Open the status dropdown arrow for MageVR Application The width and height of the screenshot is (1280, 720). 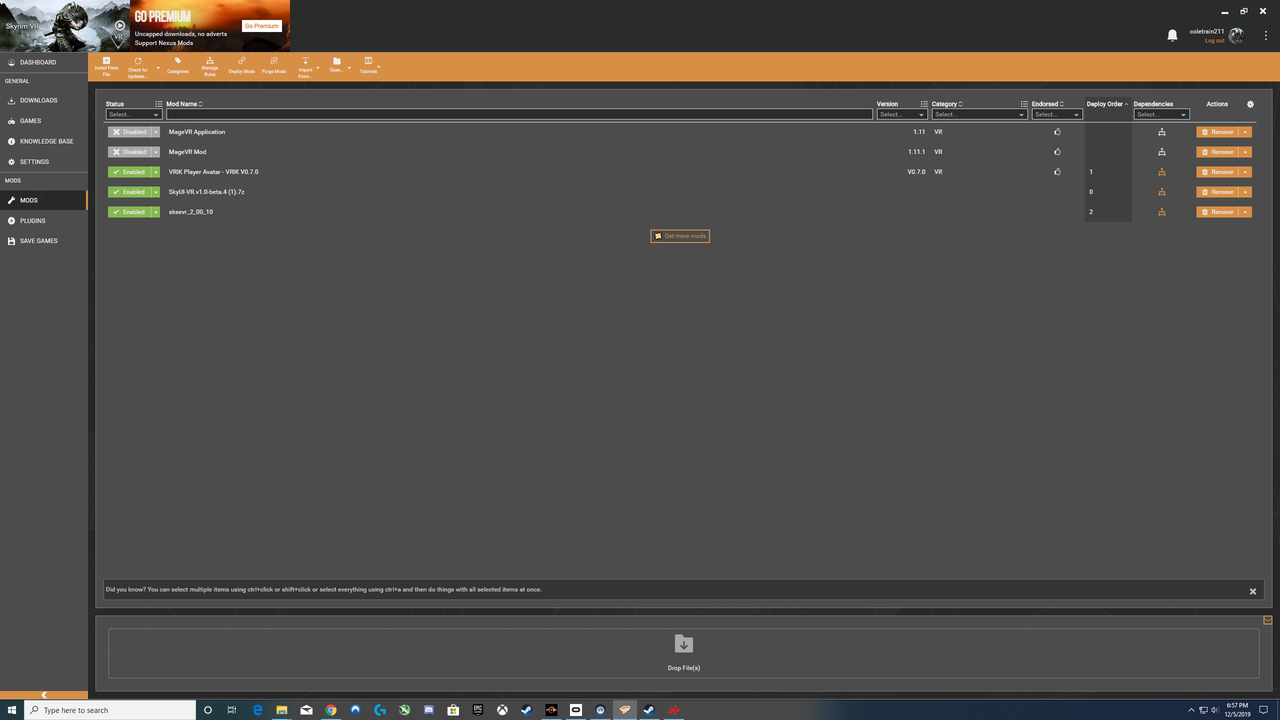(156, 132)
